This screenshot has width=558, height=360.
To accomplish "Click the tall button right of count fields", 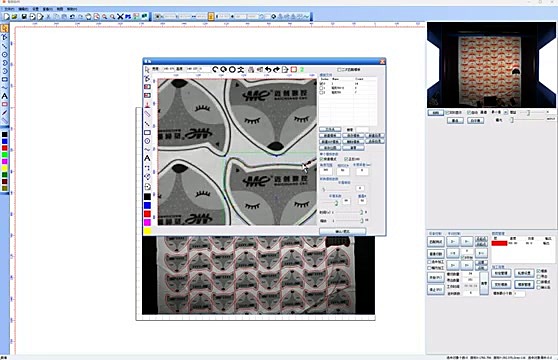I will point(484,283).
